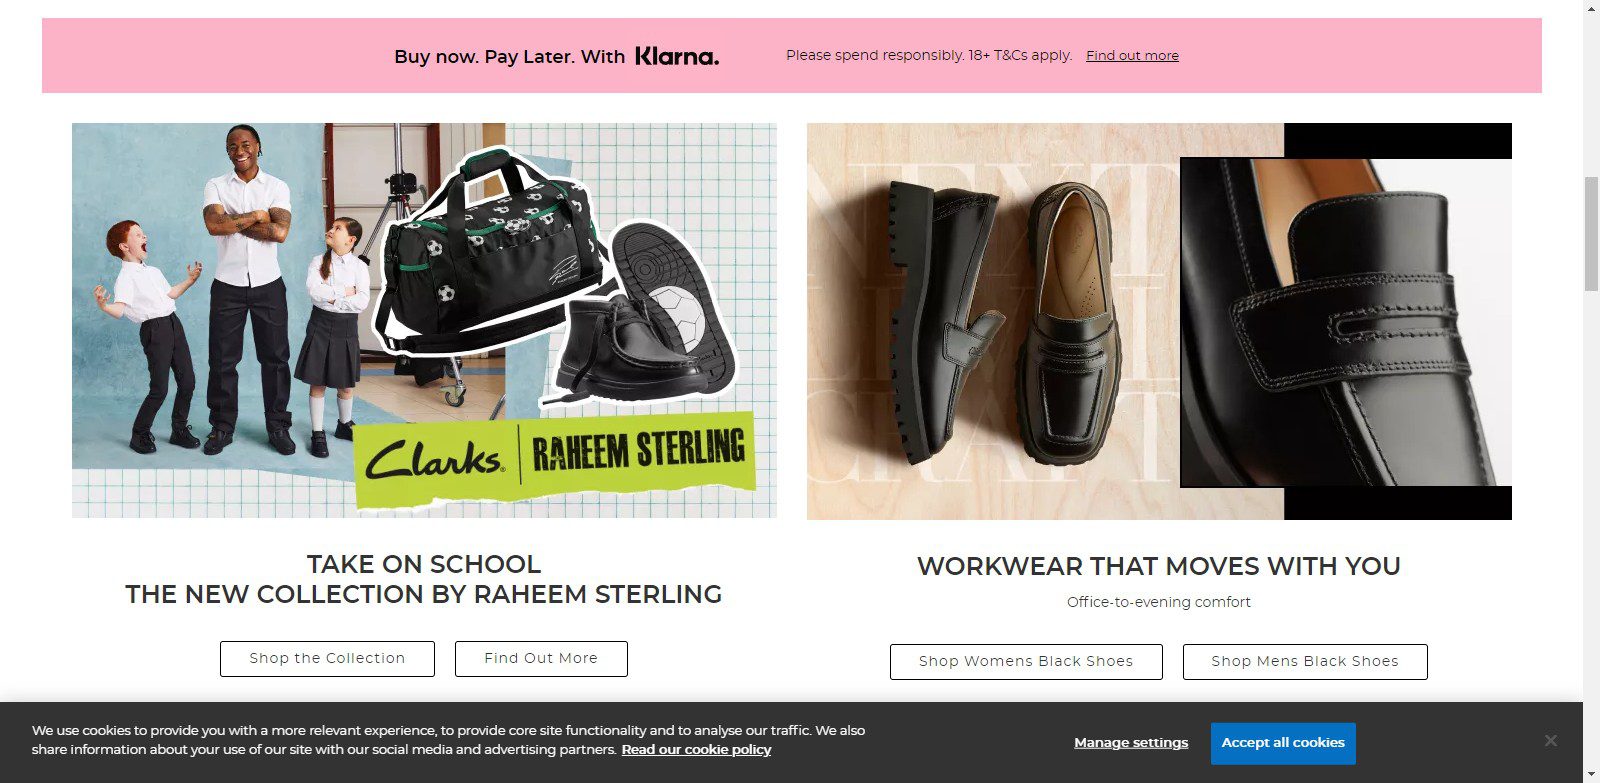
Task: Read our cookie policy link
Action: 696,750
